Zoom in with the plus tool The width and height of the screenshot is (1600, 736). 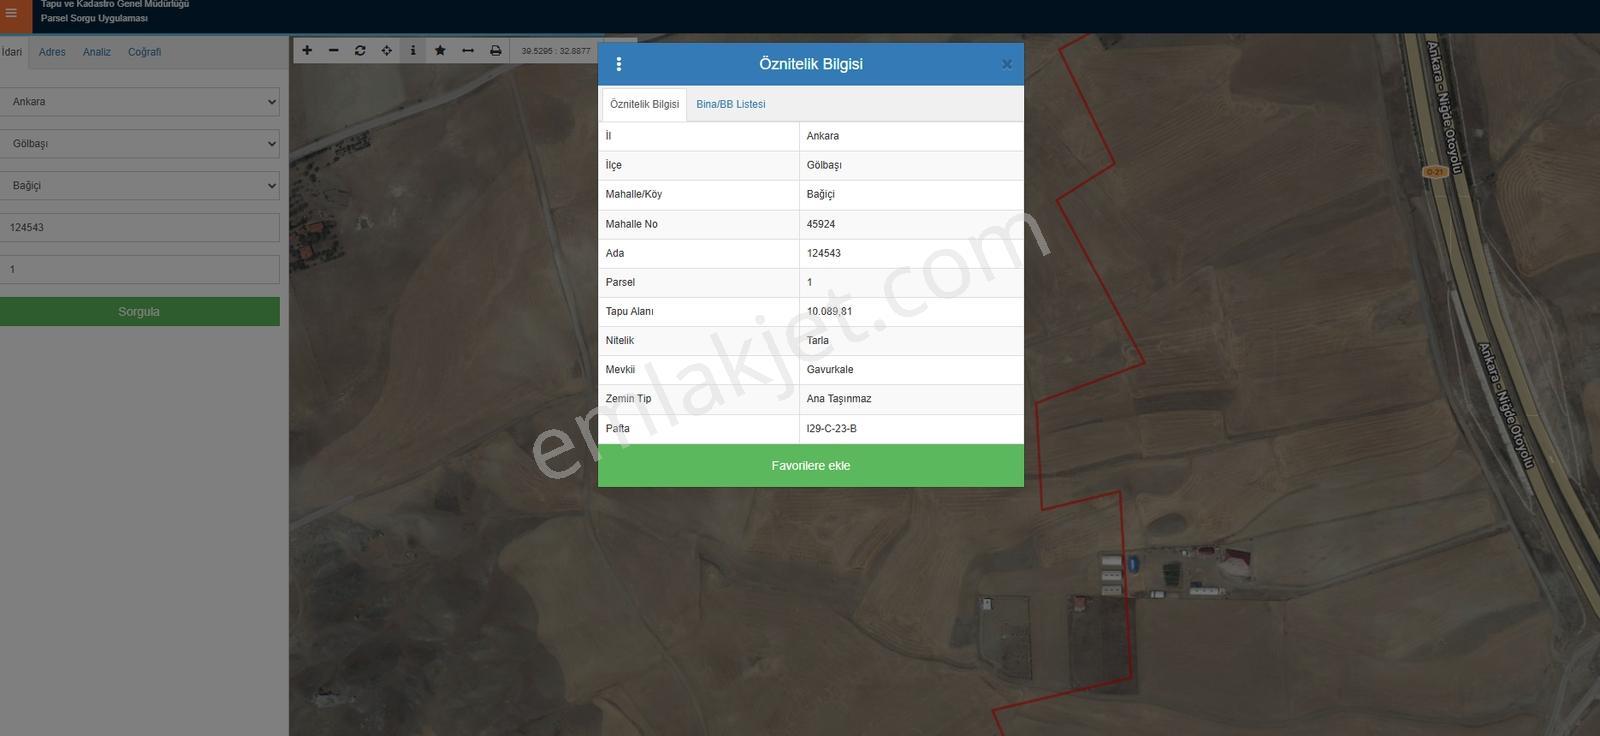(307, 50)
